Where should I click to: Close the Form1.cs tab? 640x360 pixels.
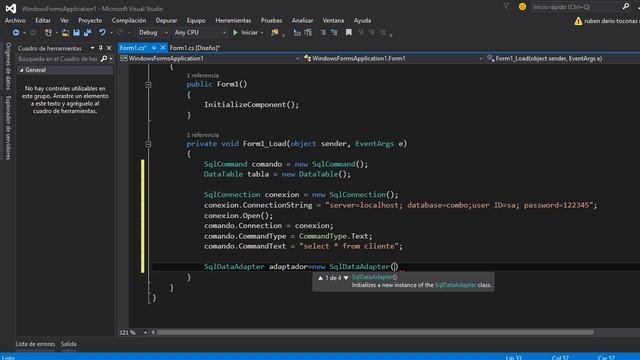(x=163, y=48)
